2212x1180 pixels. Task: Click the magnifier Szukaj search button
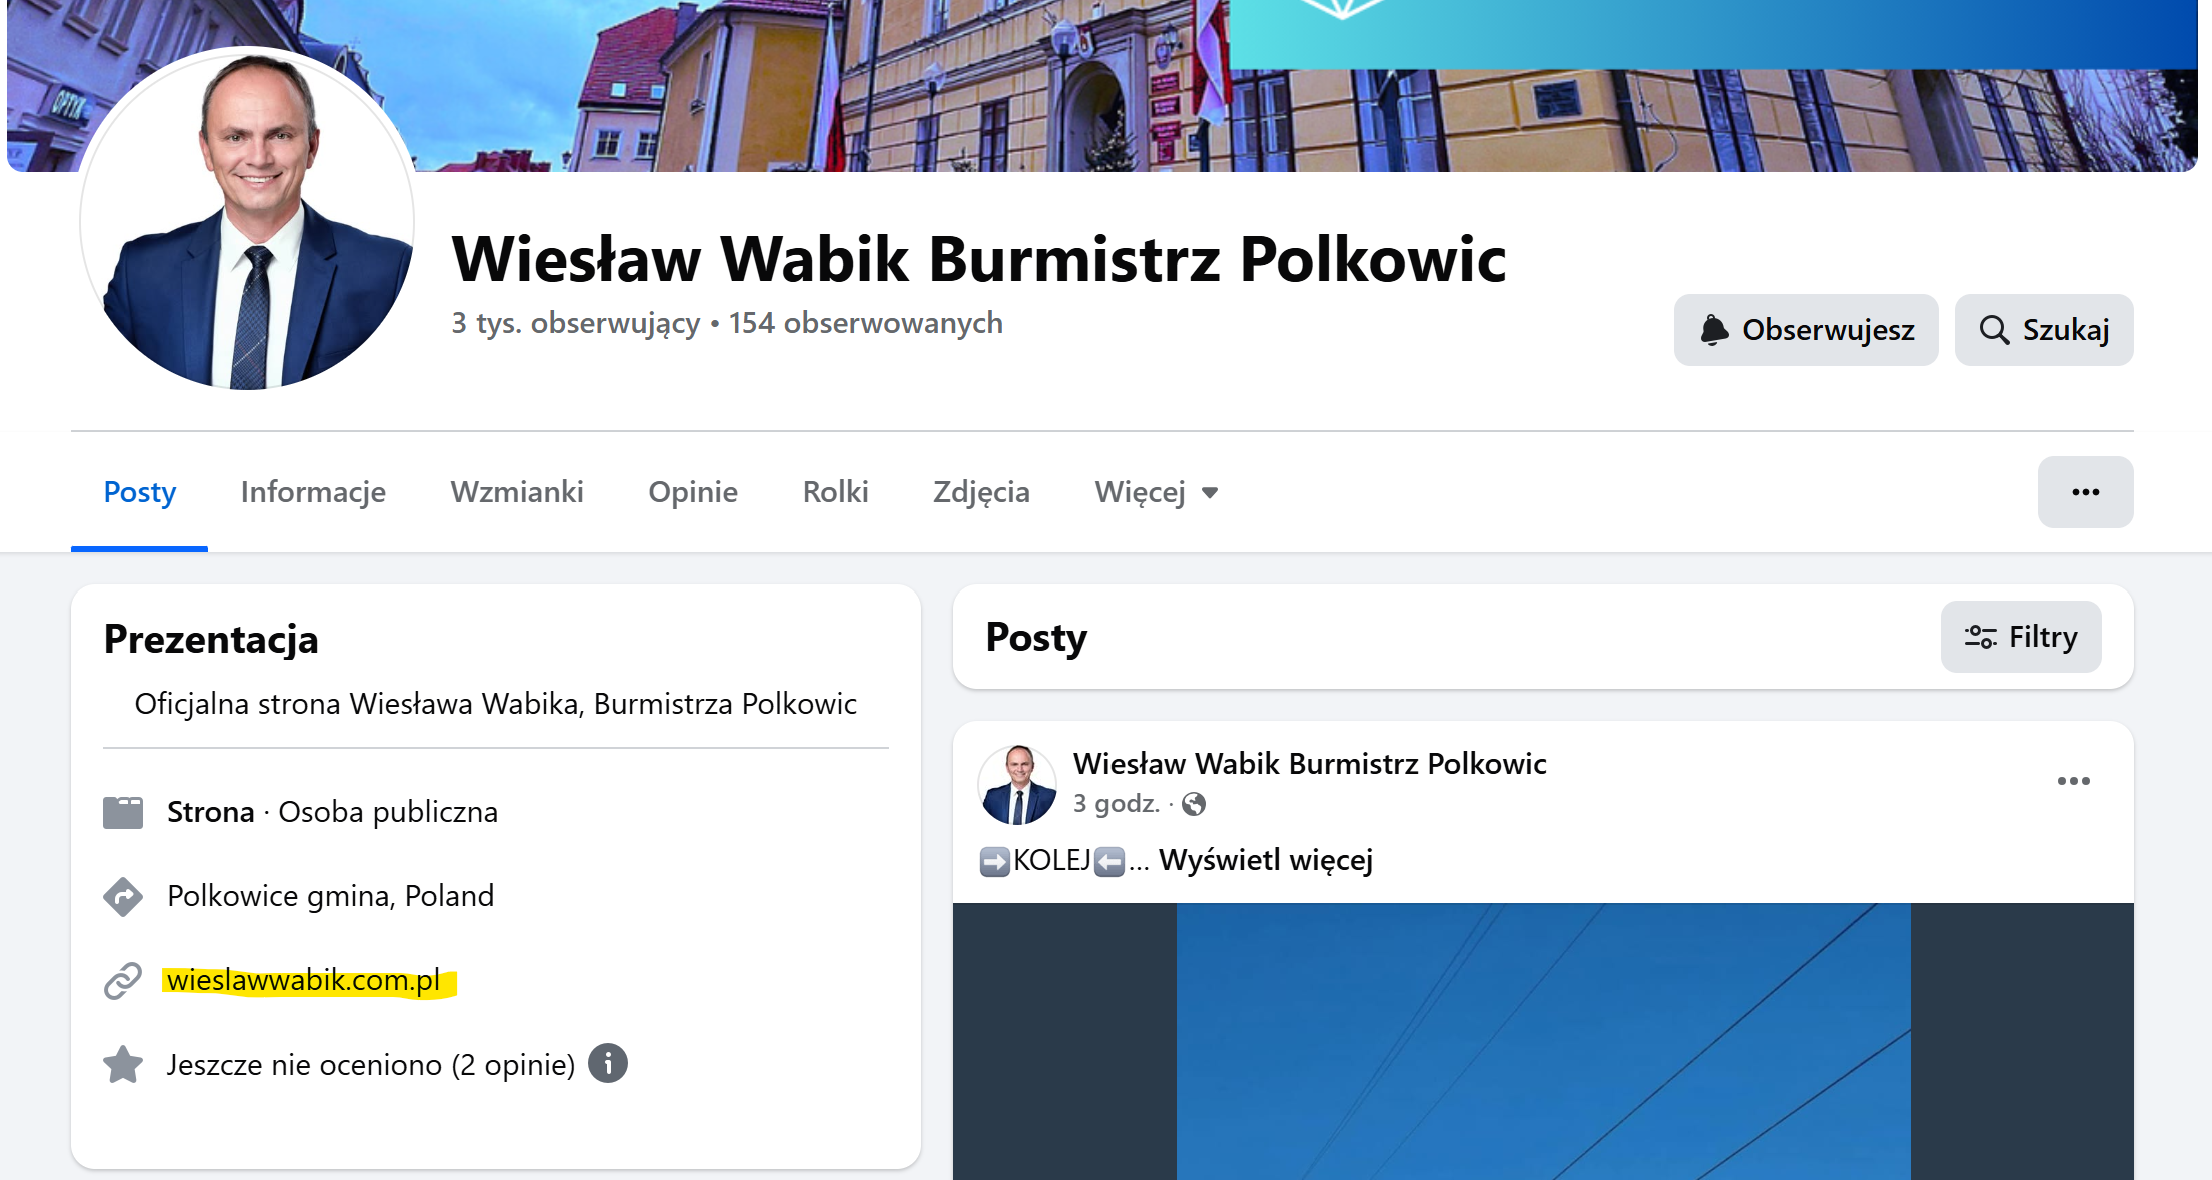(2043, 330)
